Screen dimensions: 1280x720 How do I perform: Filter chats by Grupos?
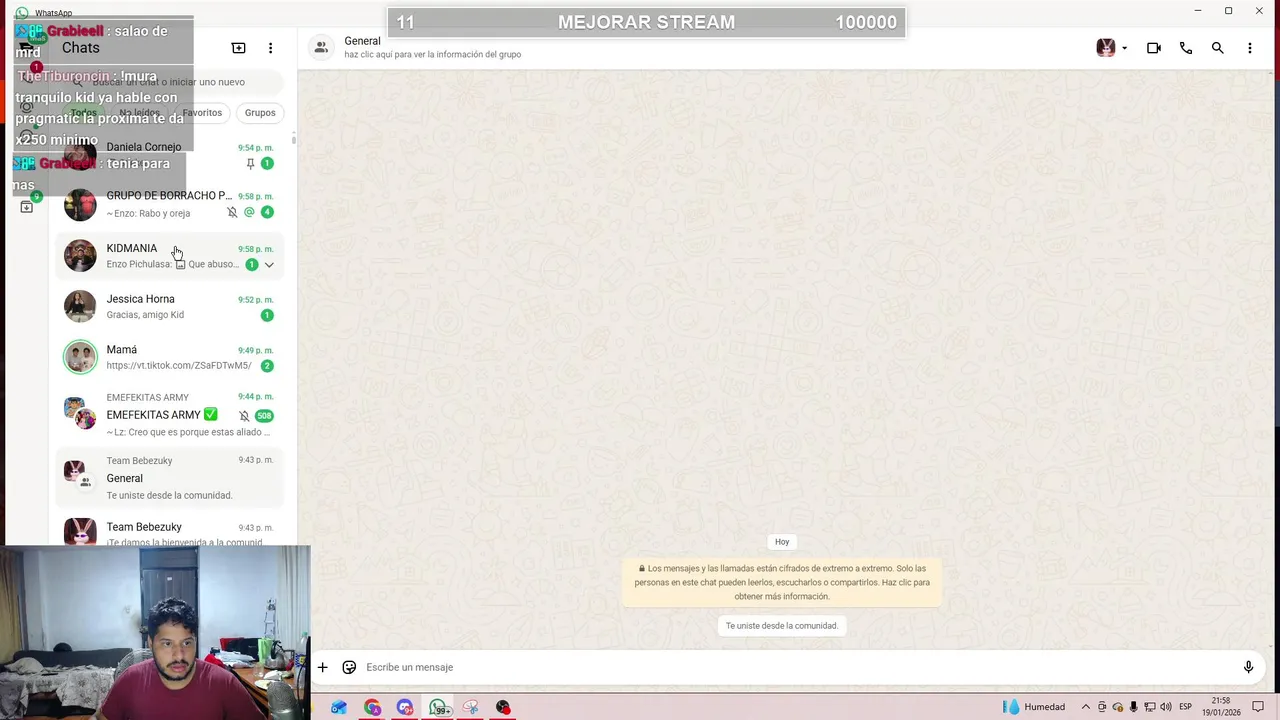click(260, 113)
